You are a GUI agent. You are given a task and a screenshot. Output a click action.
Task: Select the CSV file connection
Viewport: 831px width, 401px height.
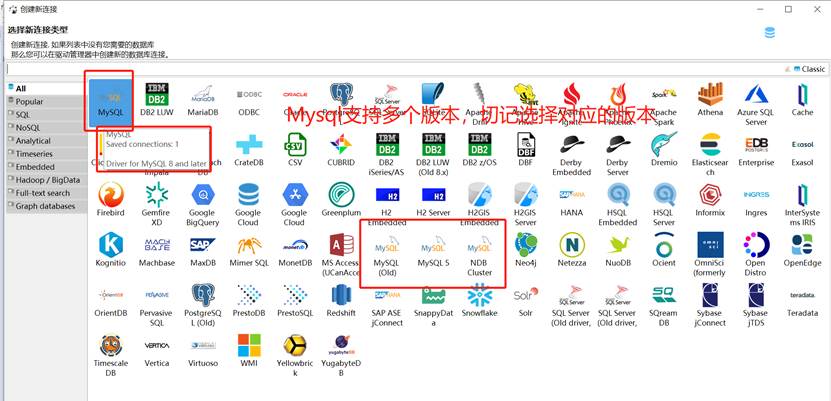(x=295, y=150)
